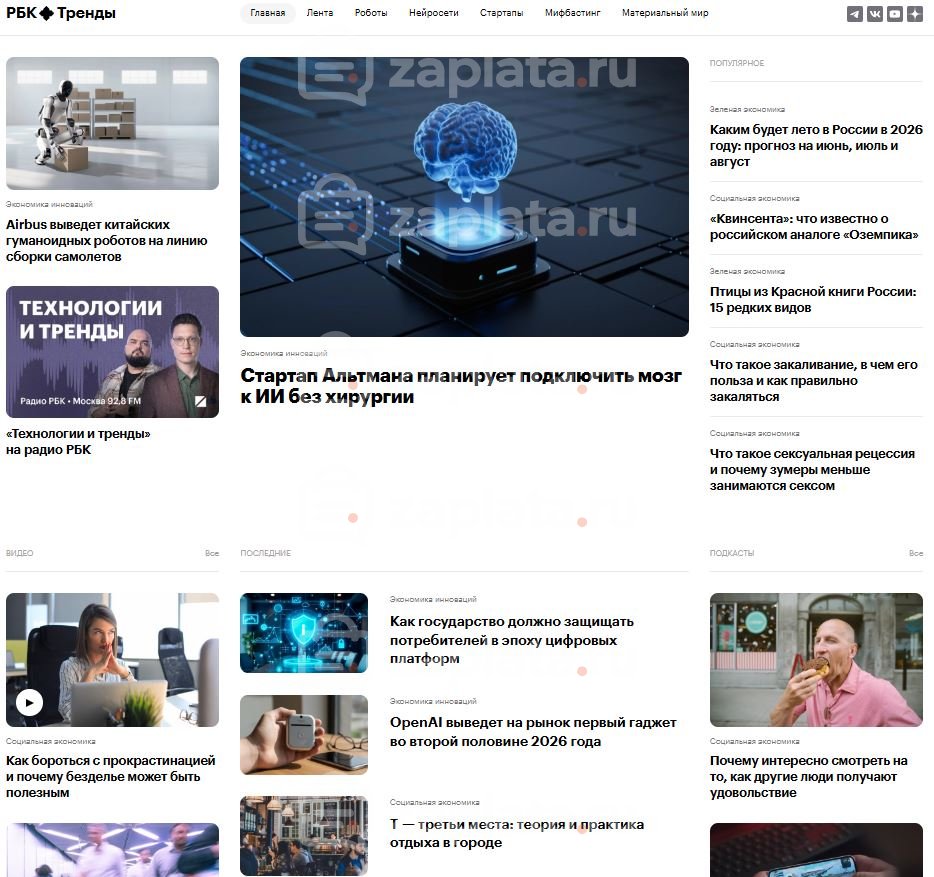
Task: Read the закаливание article
Action: coord(814,381)
